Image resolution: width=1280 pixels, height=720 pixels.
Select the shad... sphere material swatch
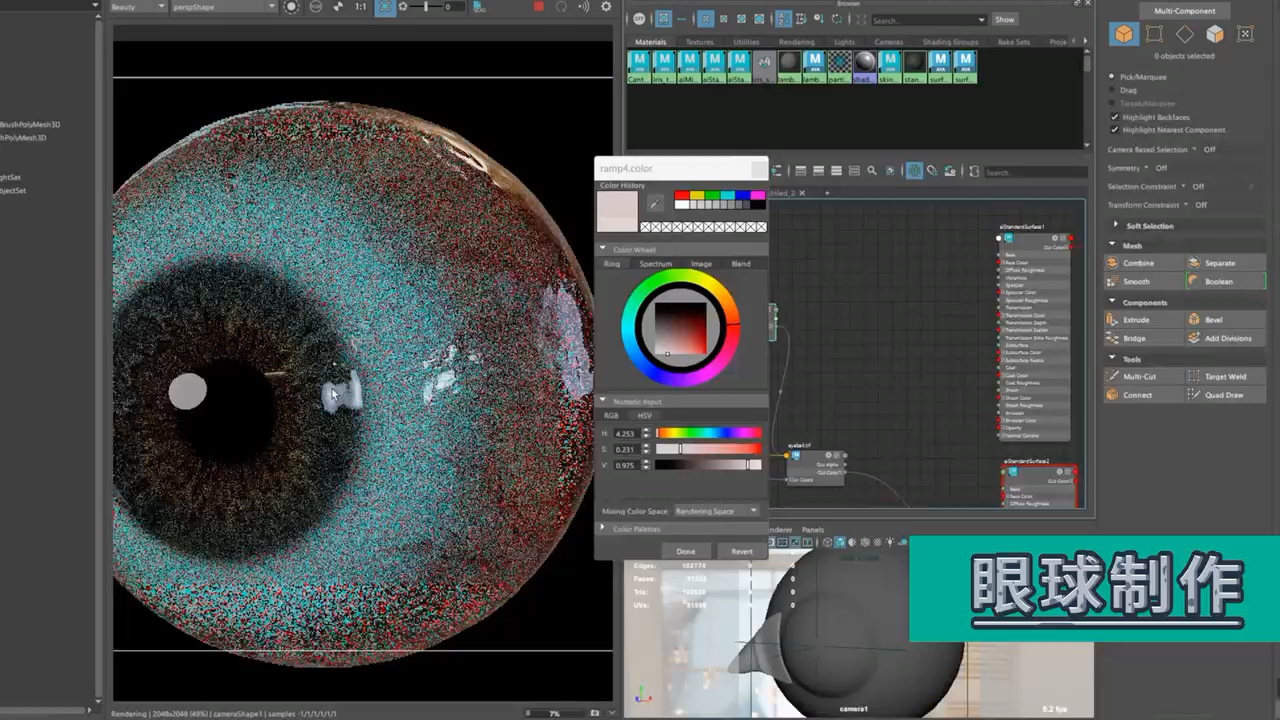(865, 67)
